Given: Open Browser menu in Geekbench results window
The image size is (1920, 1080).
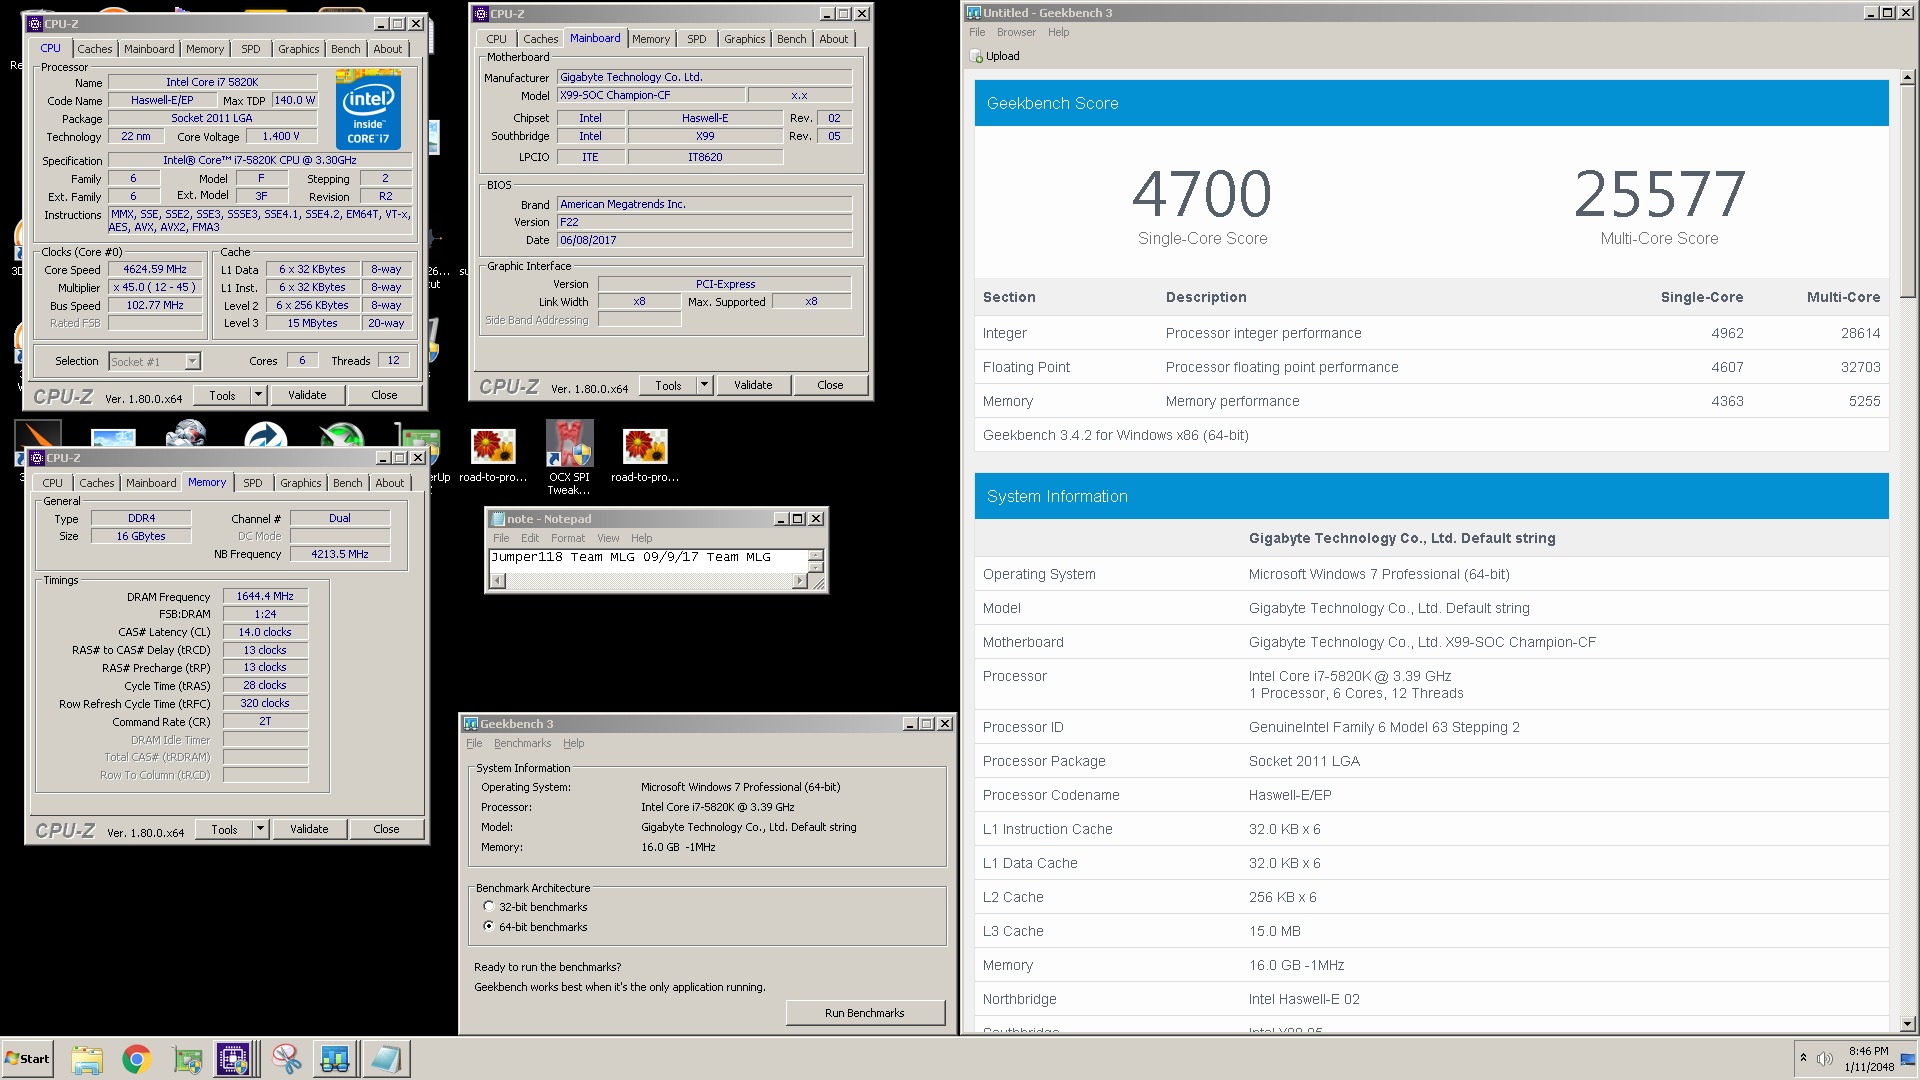Looking at the screenshot, I should [1016, 32].
